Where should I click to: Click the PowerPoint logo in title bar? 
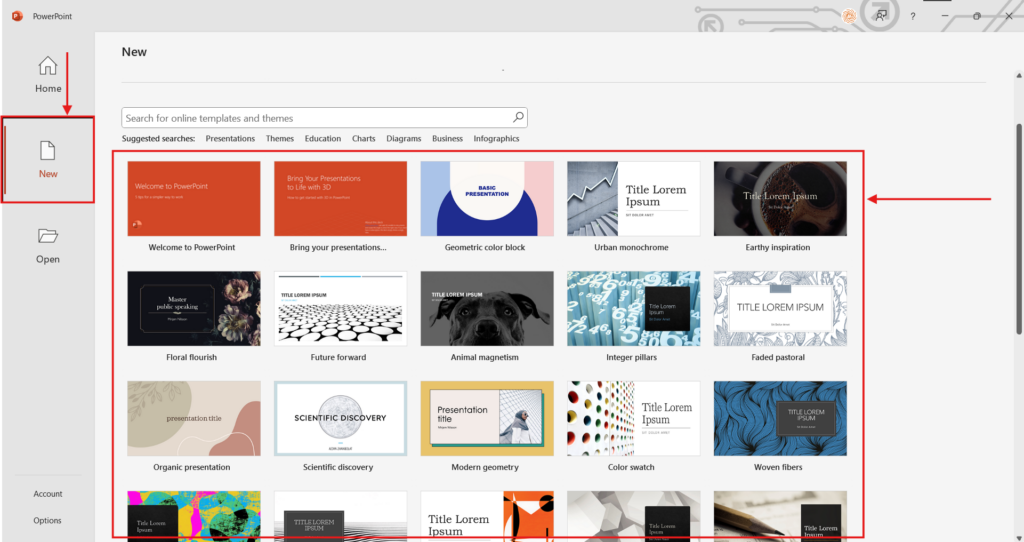[x=17, y=17]
